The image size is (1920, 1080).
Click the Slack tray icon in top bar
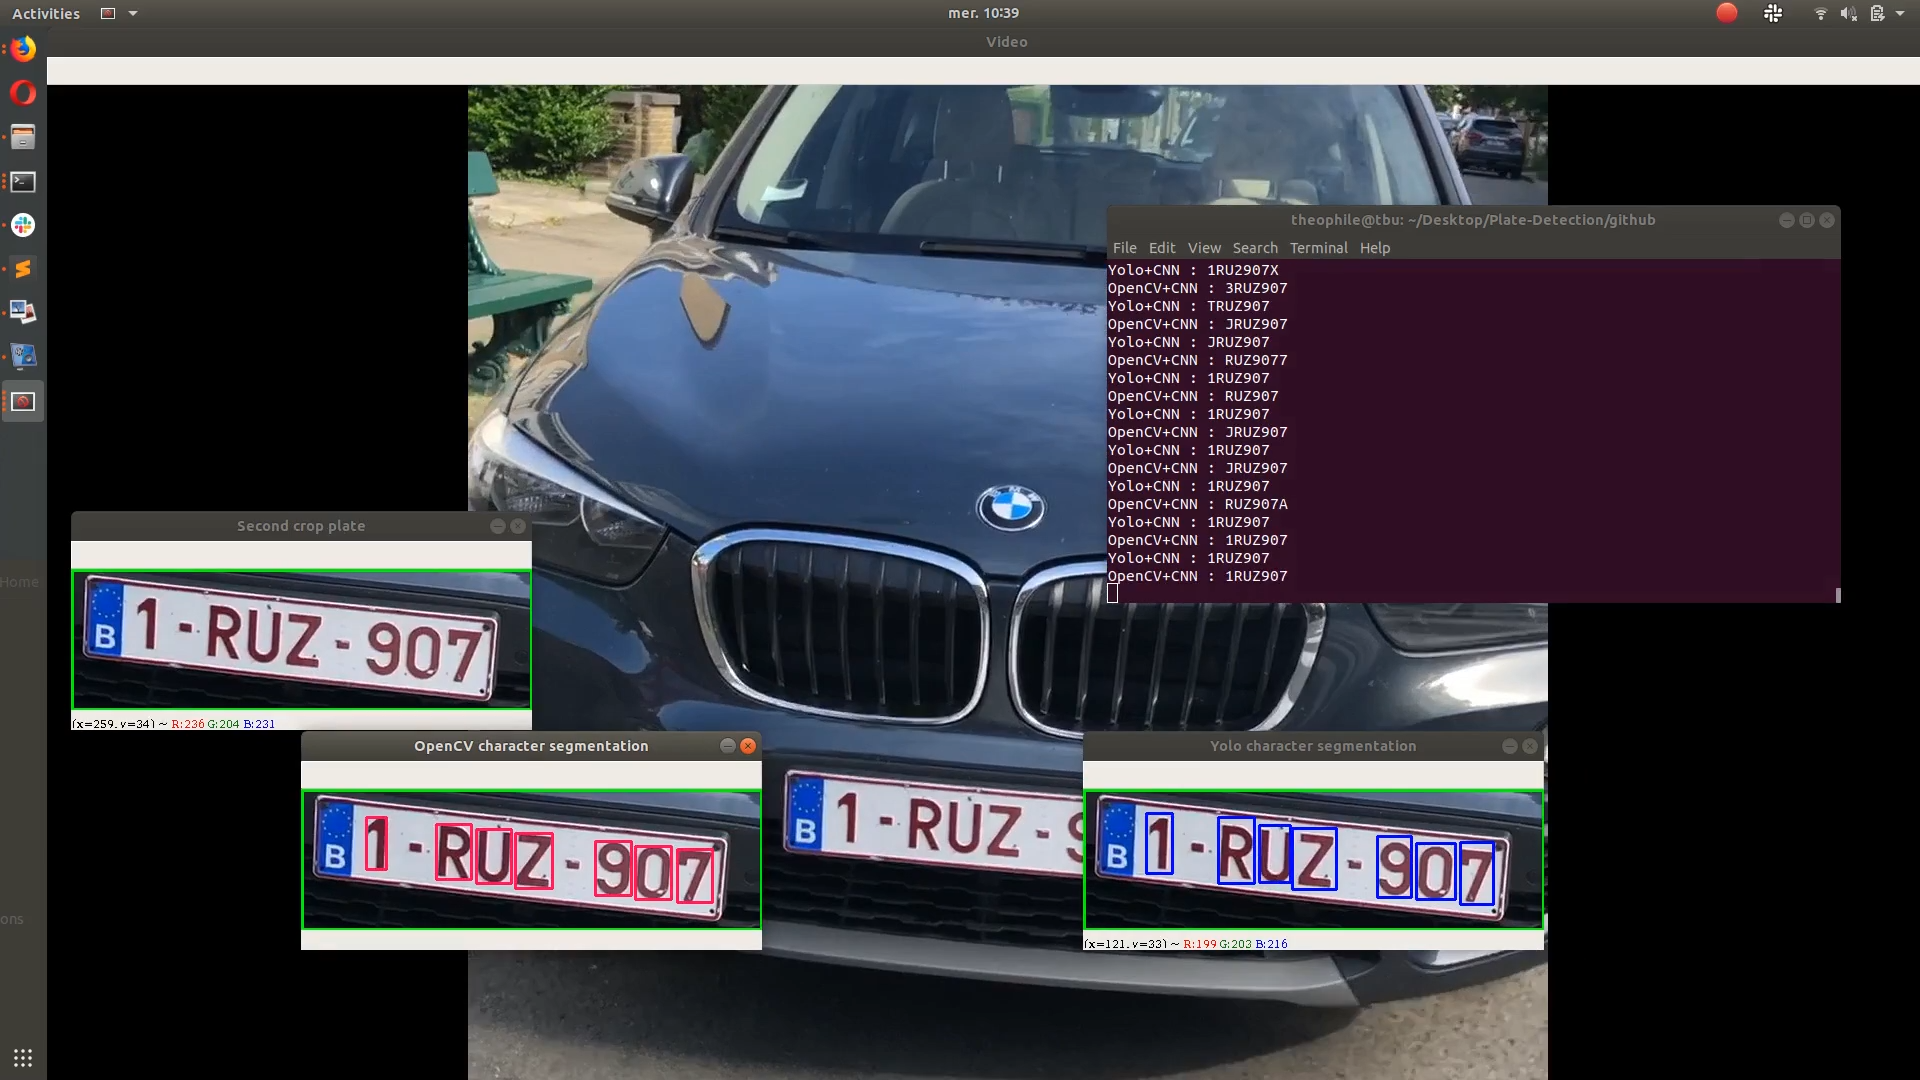click(x=1773, y=13)
